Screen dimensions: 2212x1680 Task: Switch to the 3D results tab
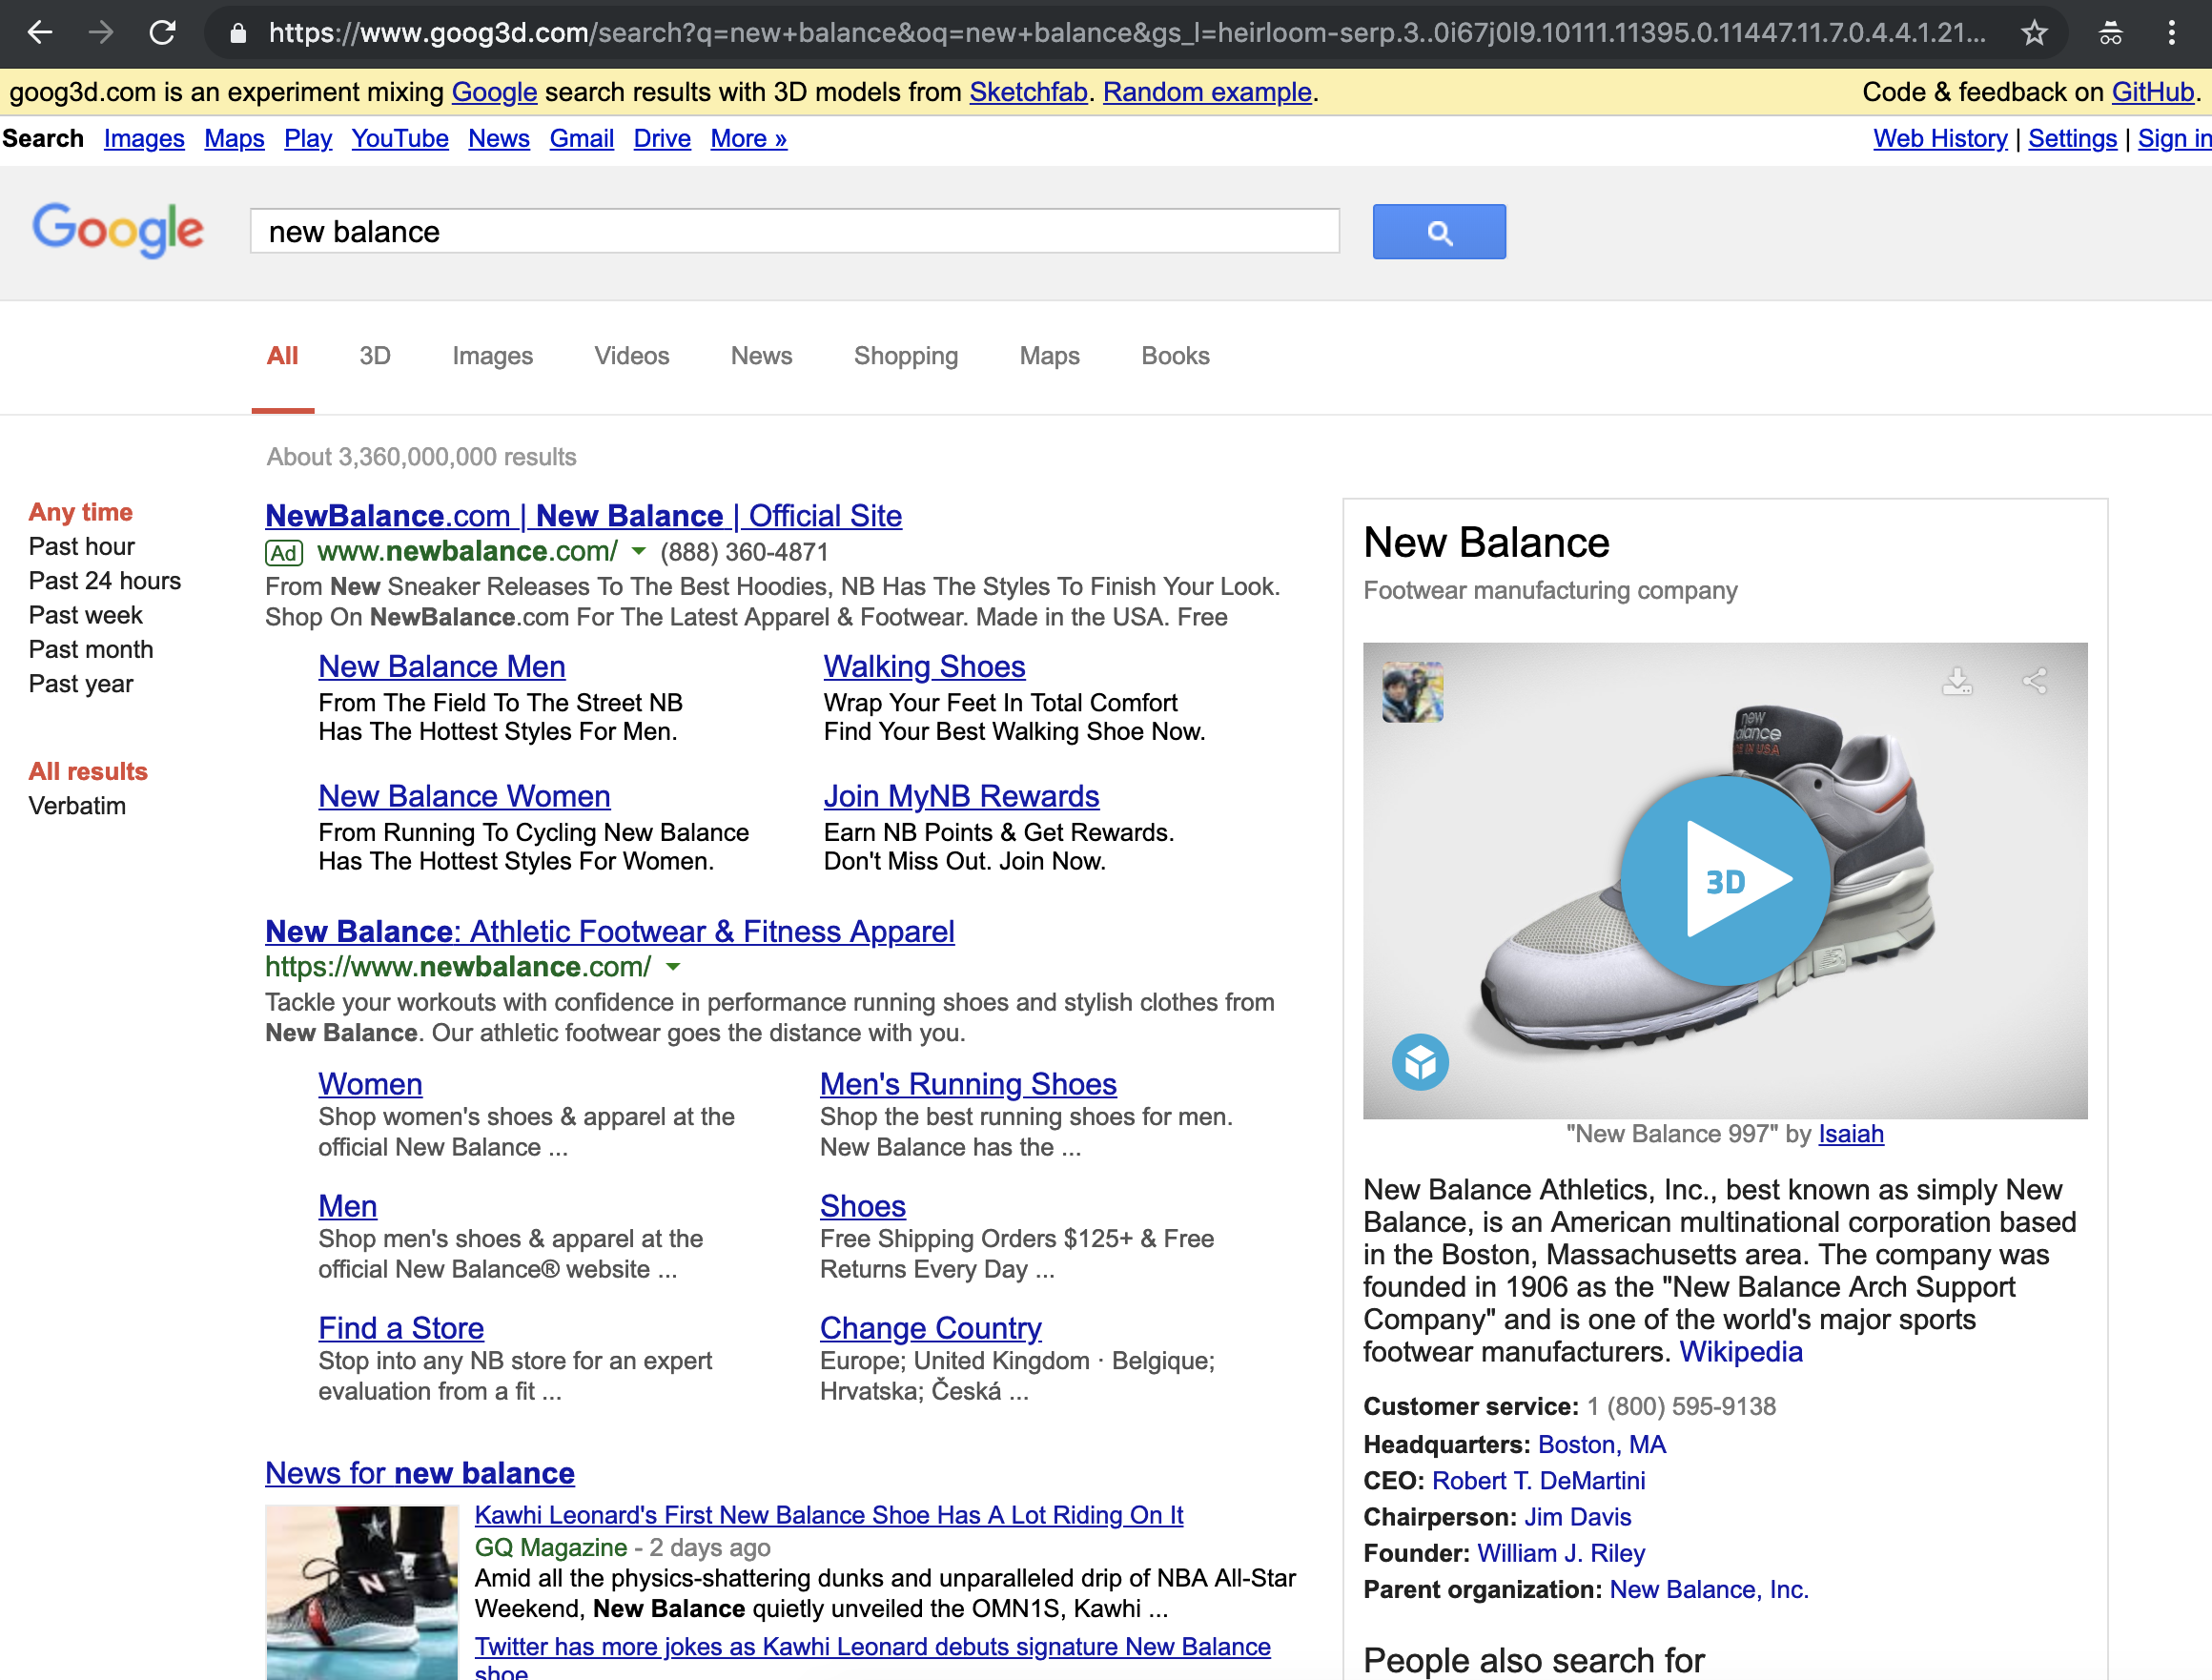[375, 356]
